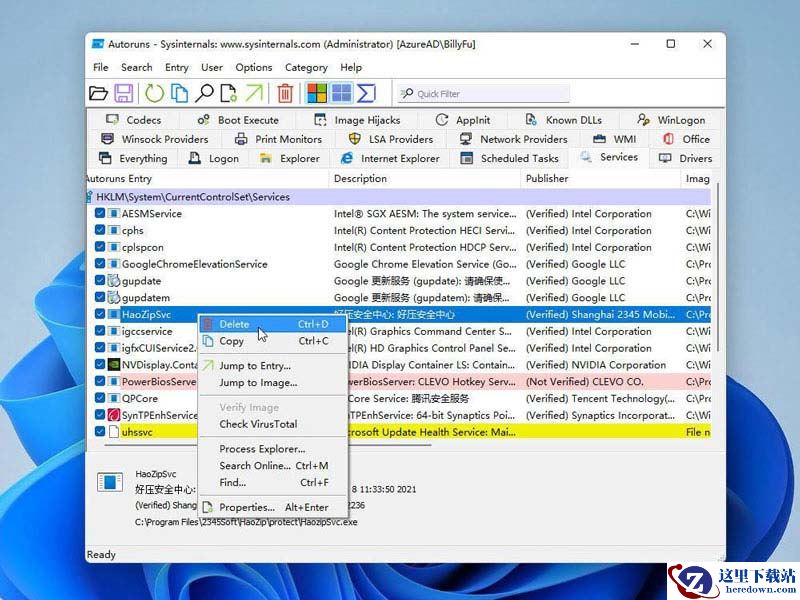
Task: Uncheck the HaoZipSvc entry checkbox
Action: click(x=100, y=314)
